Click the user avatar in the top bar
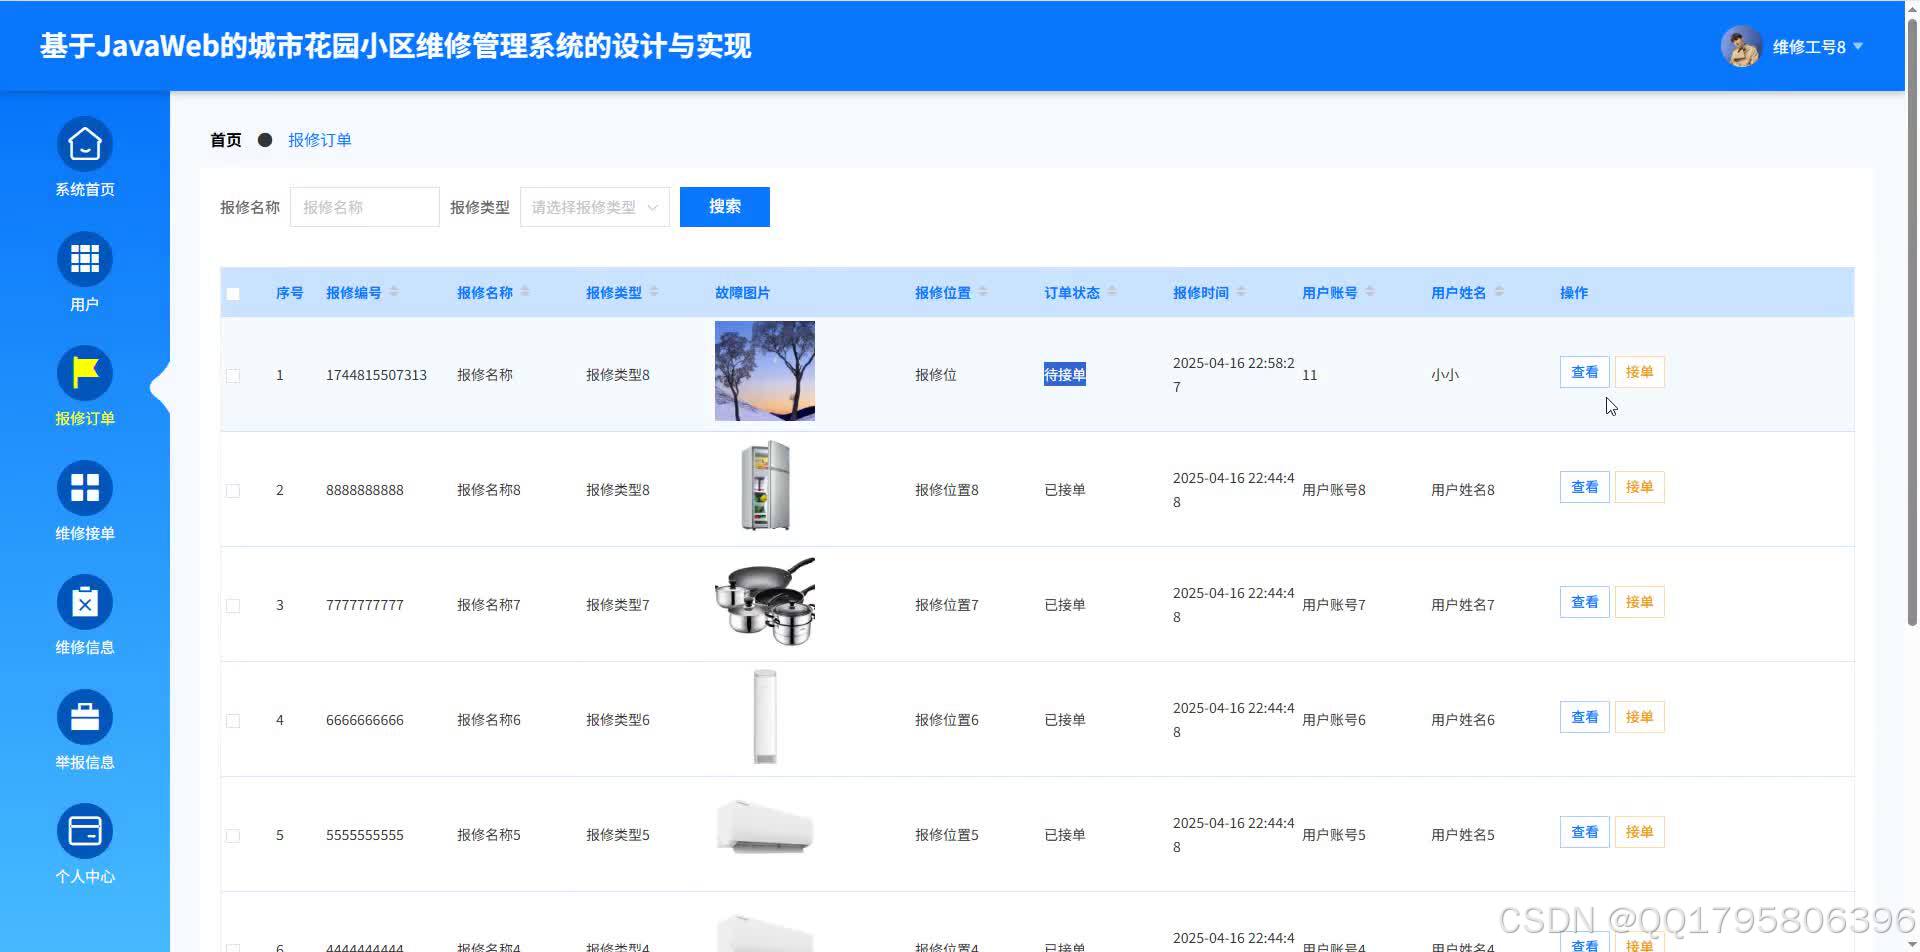The height and width of the screenshot is (952, 1920). [1740, 45]
